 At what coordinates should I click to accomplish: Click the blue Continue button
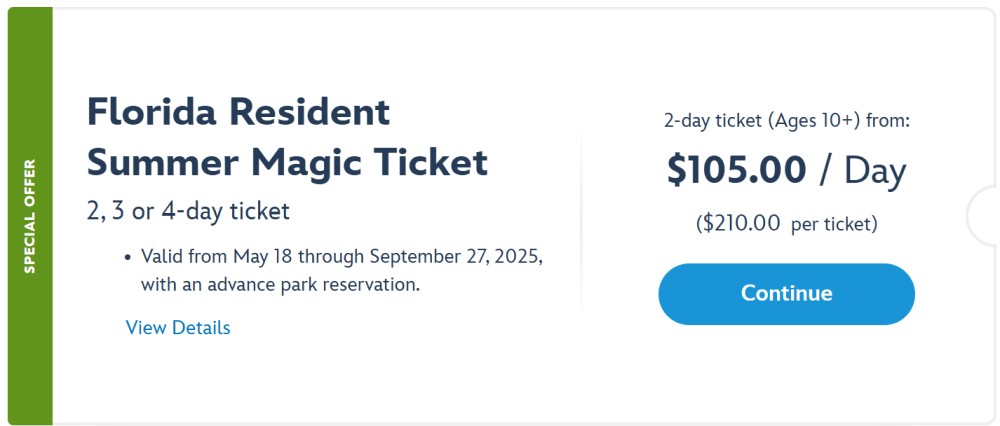pos(786,293)
